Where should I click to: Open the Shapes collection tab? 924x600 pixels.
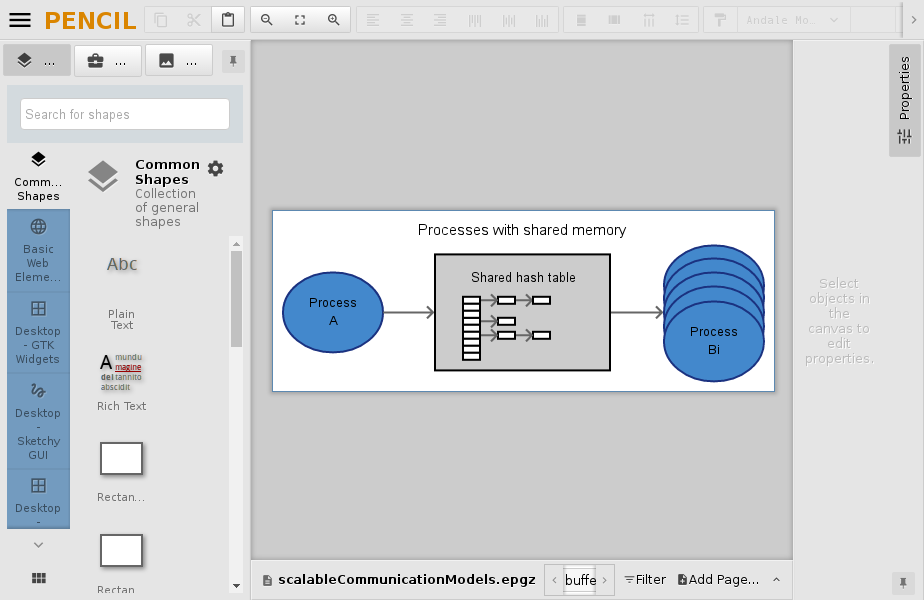37,61
